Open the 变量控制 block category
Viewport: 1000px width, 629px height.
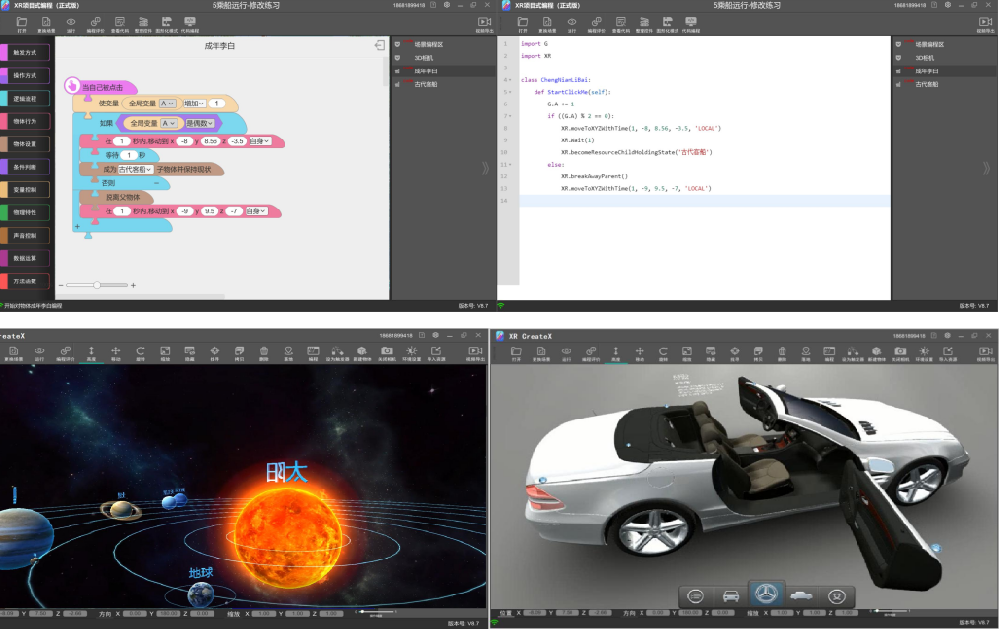coord(25,189)
